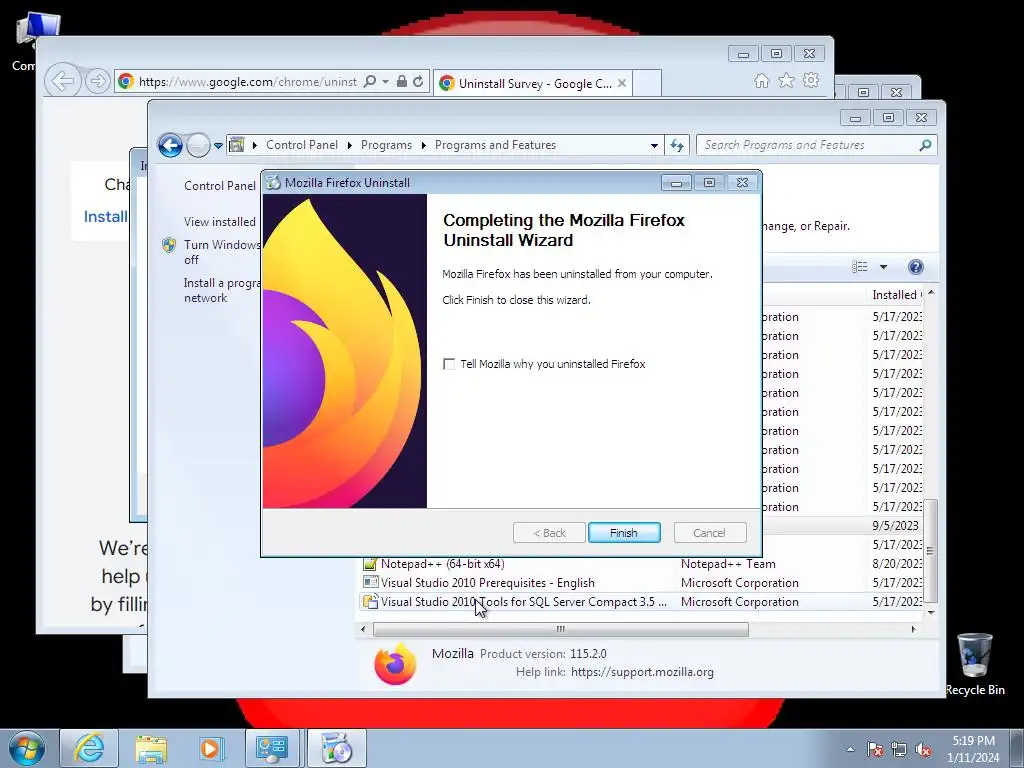Open Control Panel Home link
The height and width of the screenshot is (768, 1024).
(219, 185)
